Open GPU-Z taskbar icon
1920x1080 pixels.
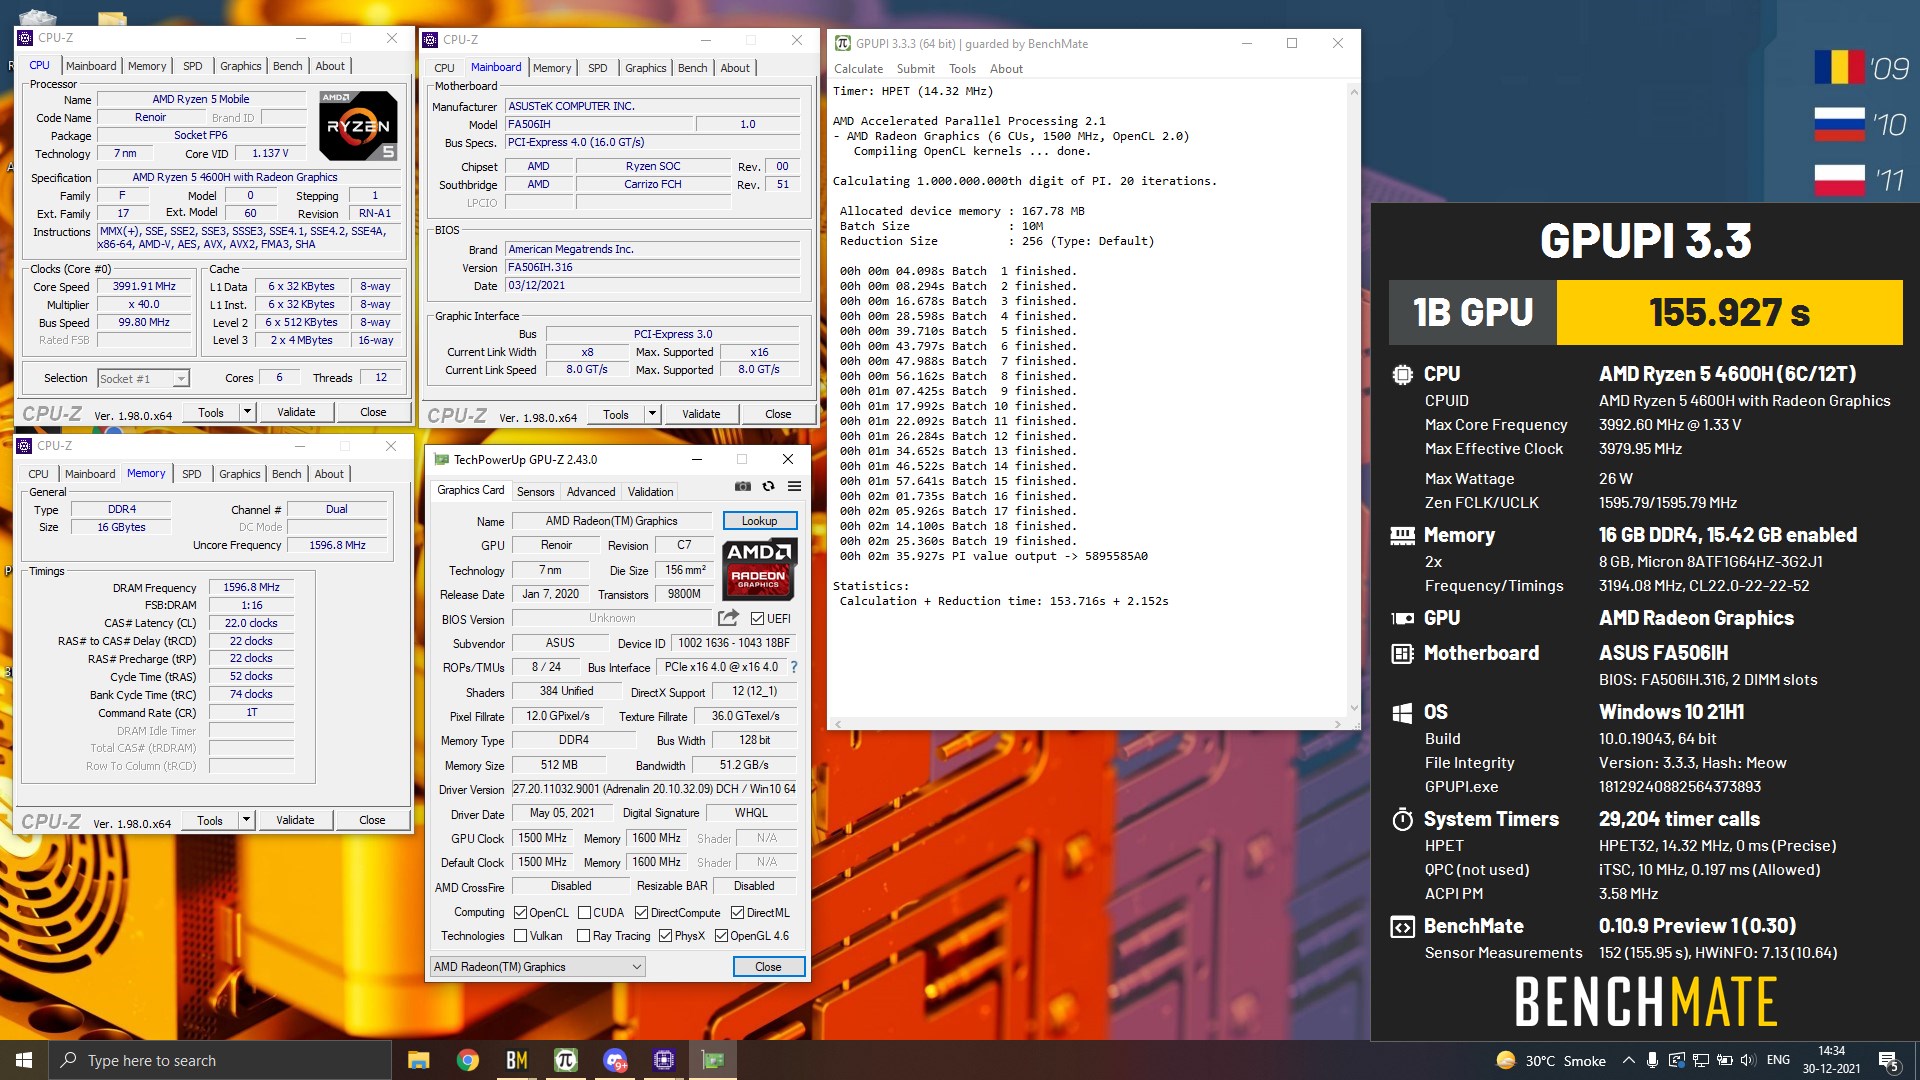pyautogui.click(x=713, y=1060)
